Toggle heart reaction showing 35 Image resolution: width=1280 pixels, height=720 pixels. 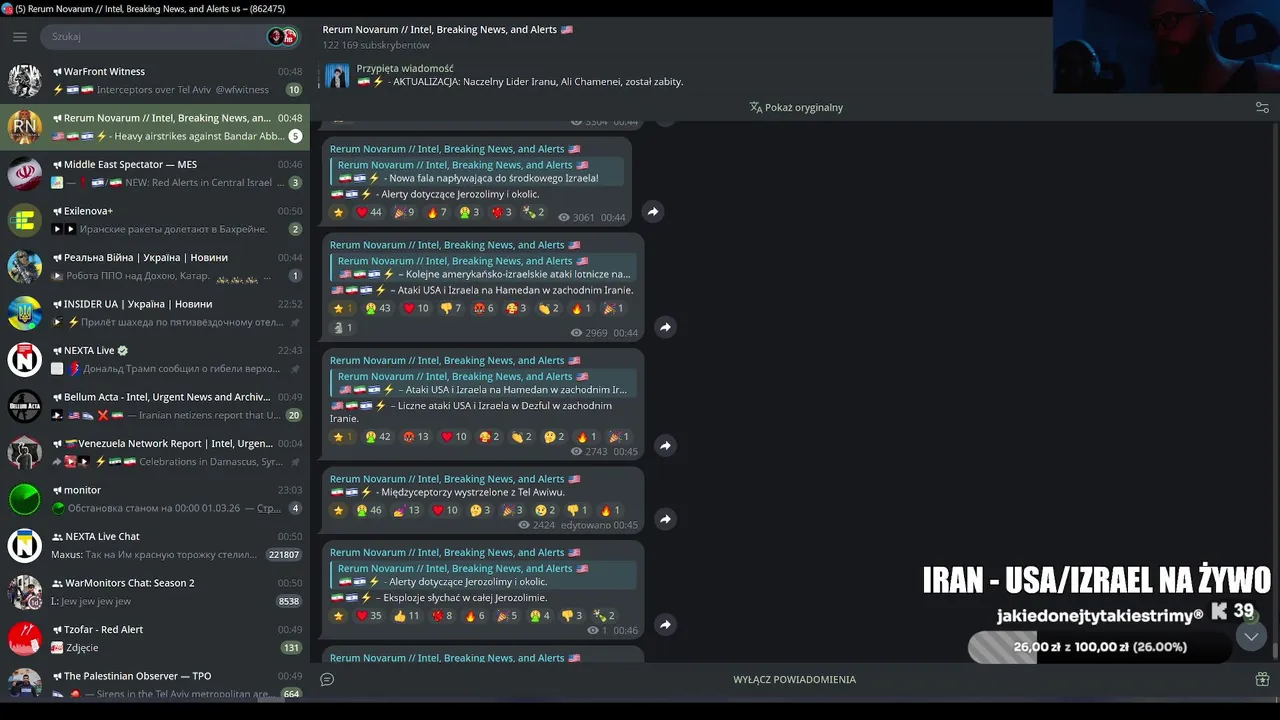click(369, 616)
